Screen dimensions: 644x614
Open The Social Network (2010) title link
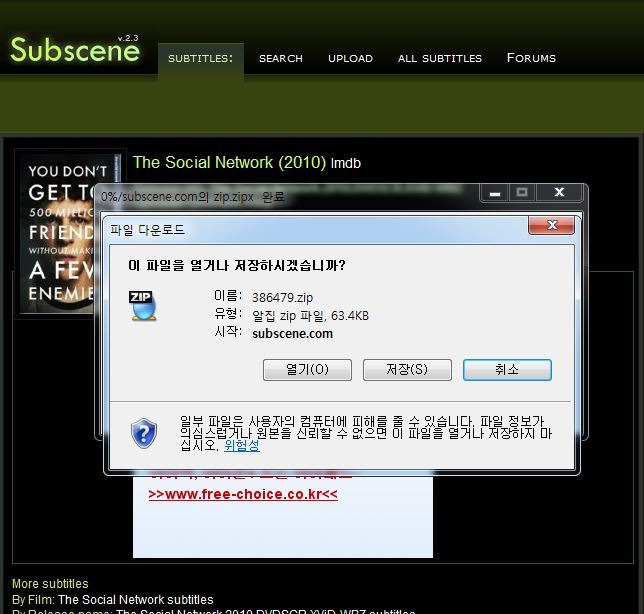229,162
